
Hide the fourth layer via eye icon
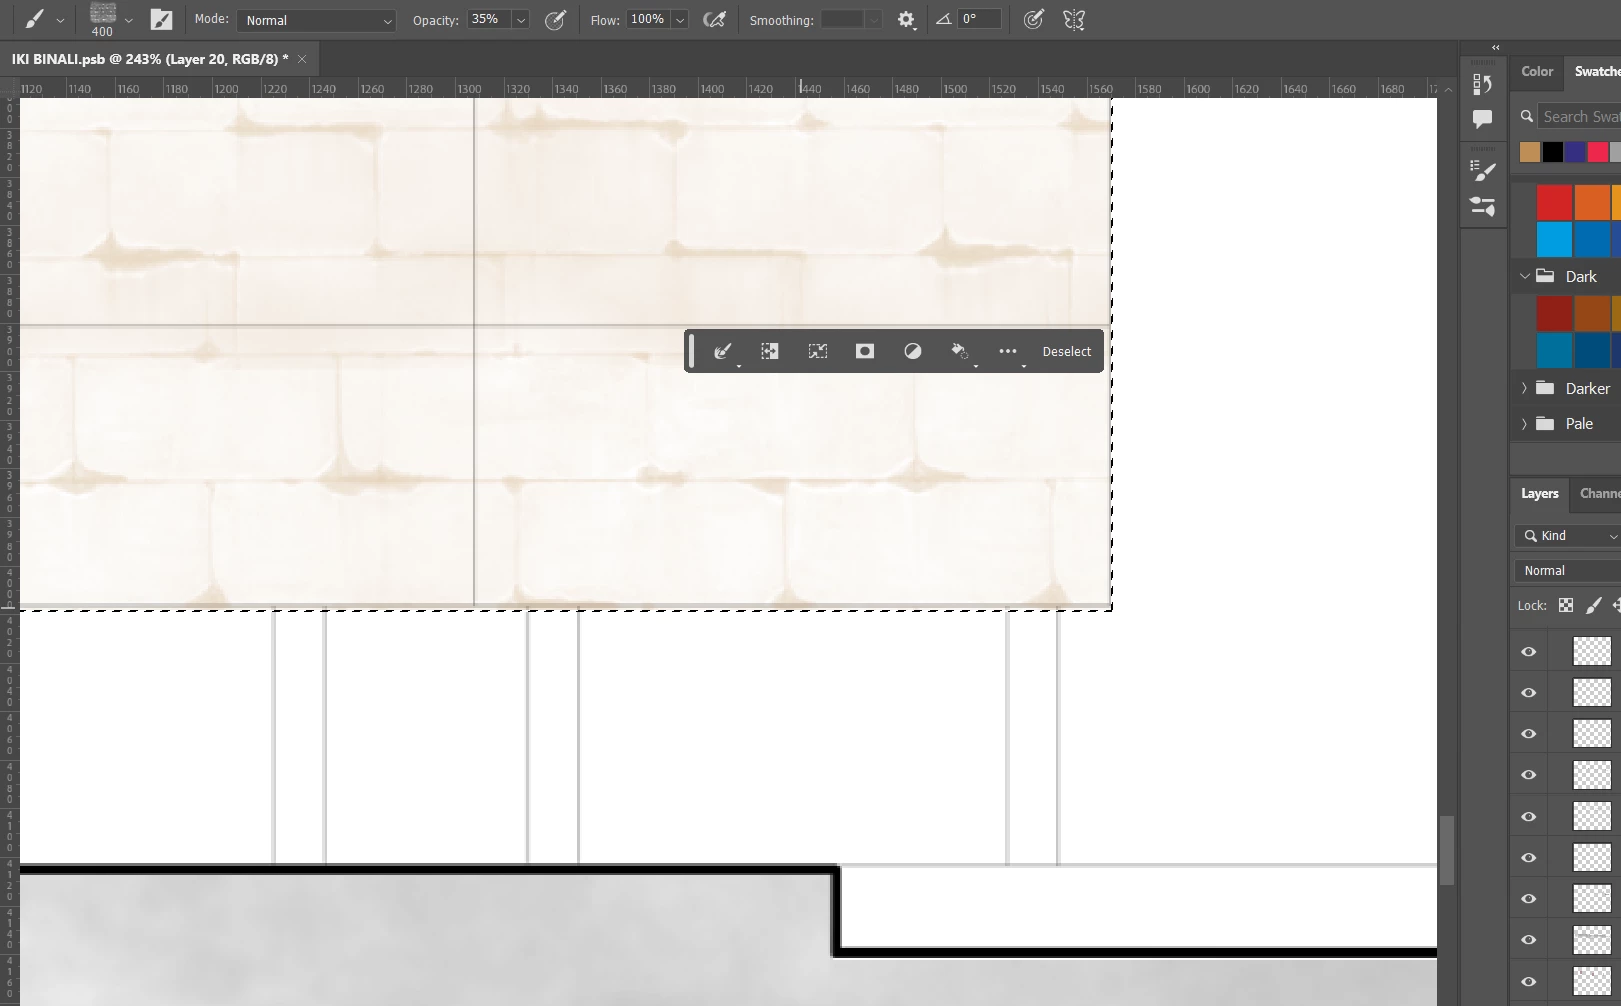pos(1529,775)
